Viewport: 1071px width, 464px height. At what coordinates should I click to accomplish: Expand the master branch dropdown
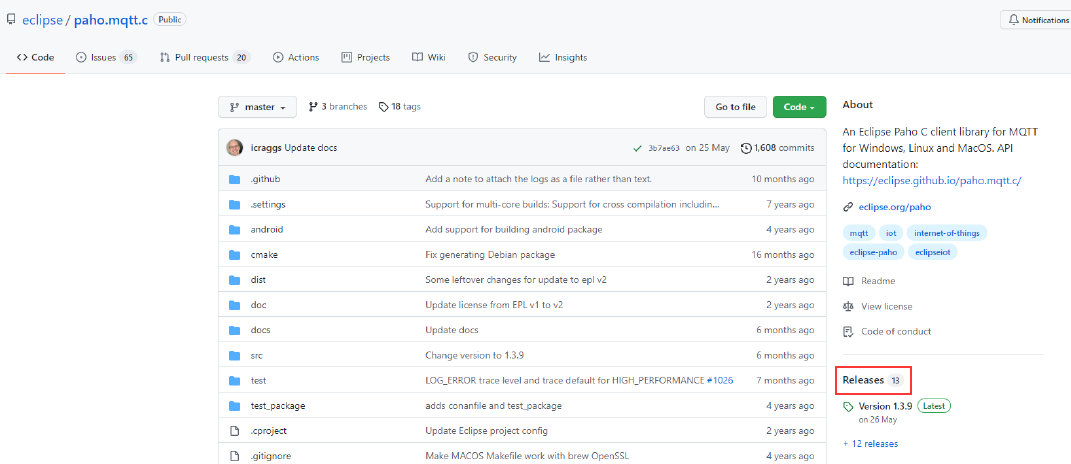click(258, 107)
